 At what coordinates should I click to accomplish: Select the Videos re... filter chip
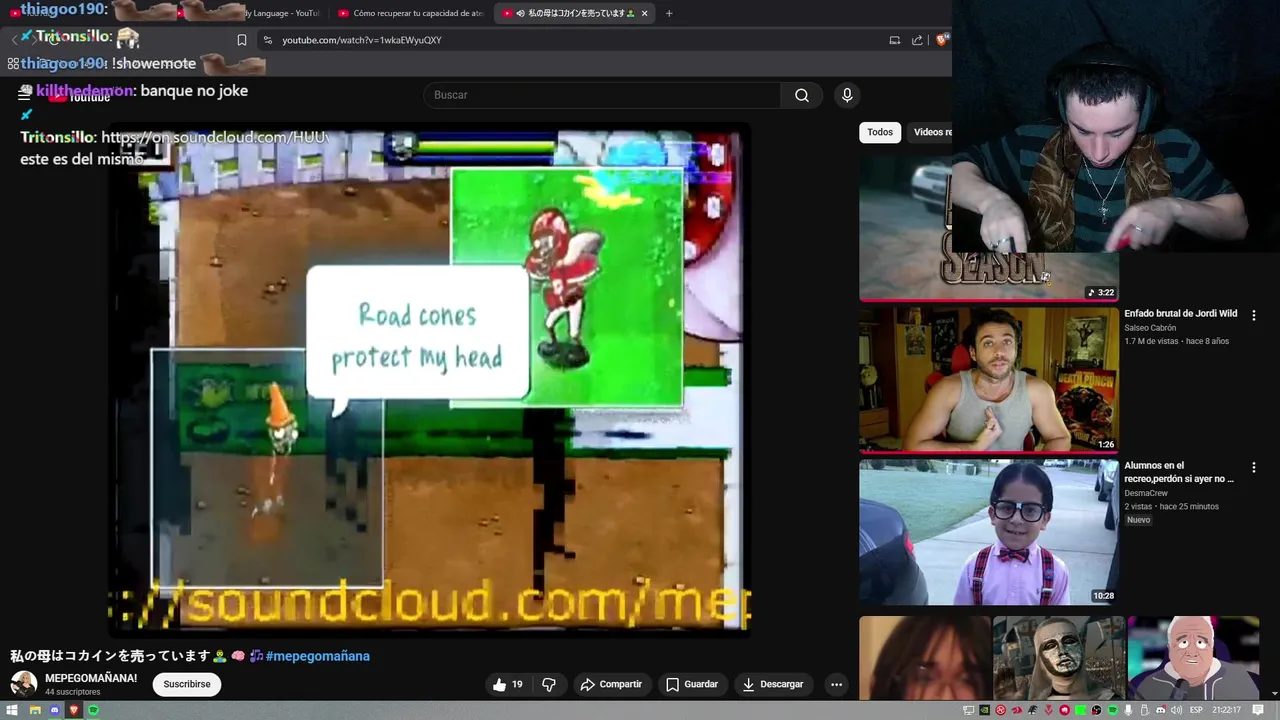929,132
